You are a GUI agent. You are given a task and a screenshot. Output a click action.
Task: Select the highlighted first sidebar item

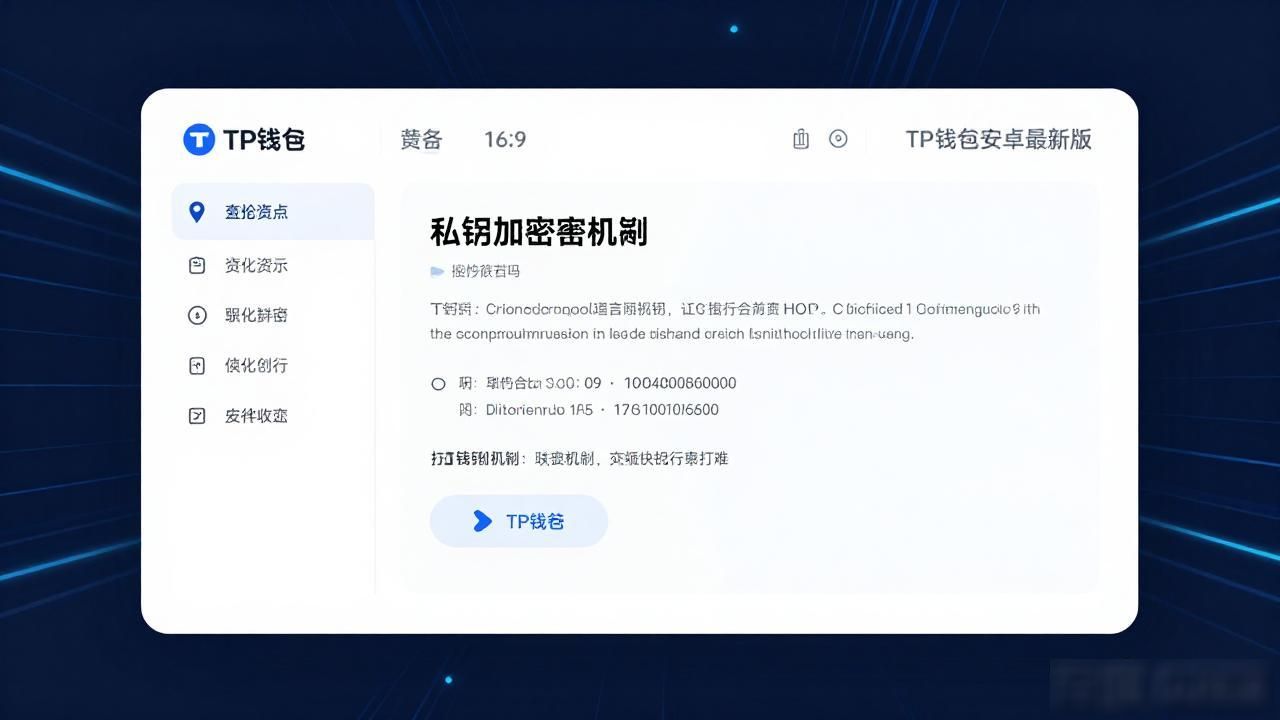coord(273,212)
